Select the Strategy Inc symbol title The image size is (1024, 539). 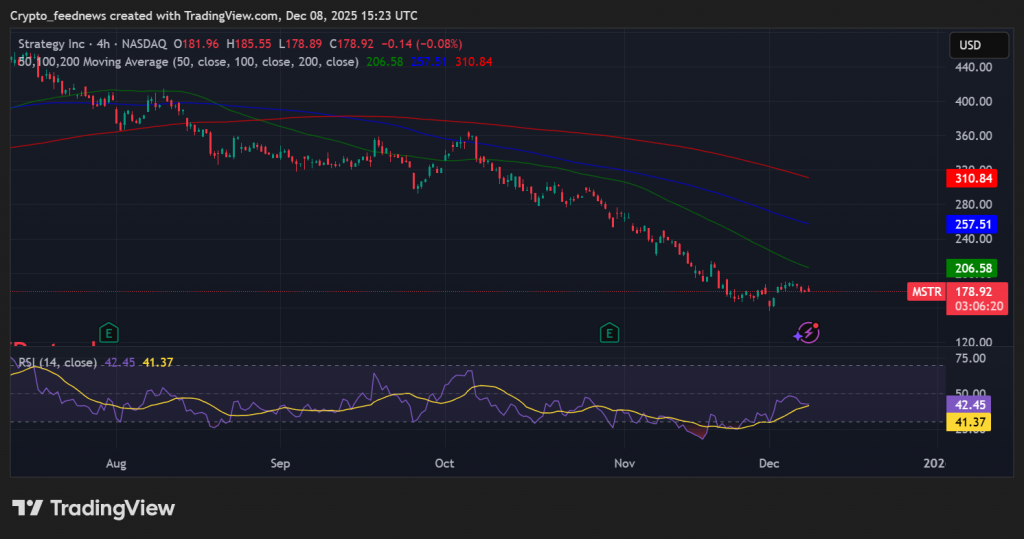(x=52, y=44)
